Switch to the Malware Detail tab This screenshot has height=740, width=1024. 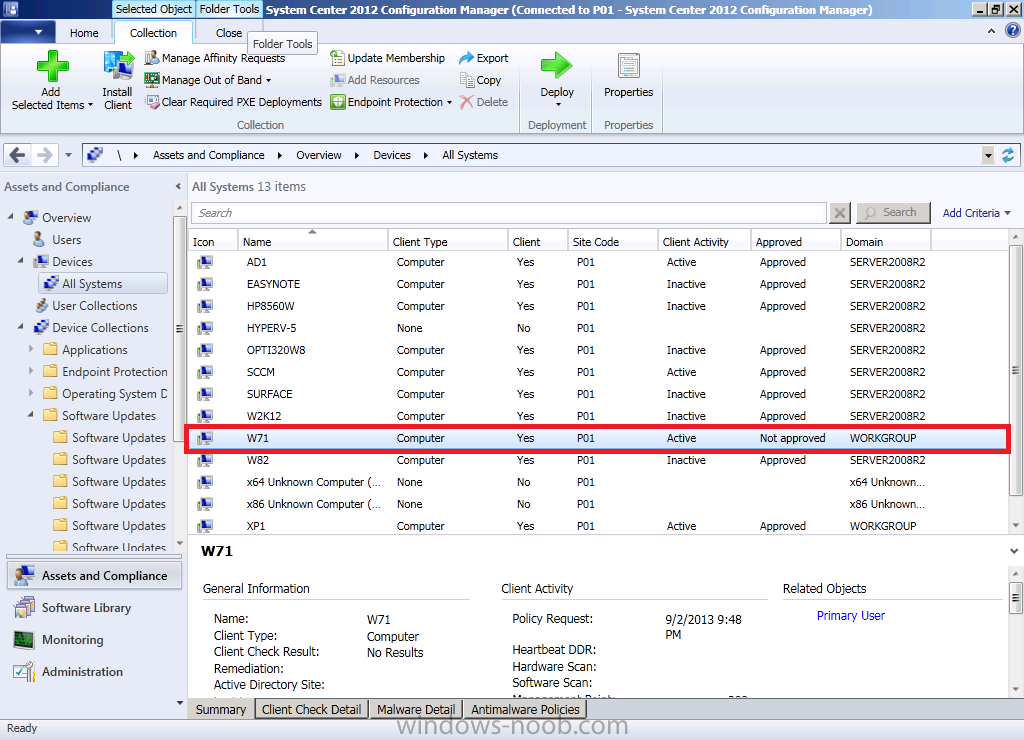(x=416, y=709)
